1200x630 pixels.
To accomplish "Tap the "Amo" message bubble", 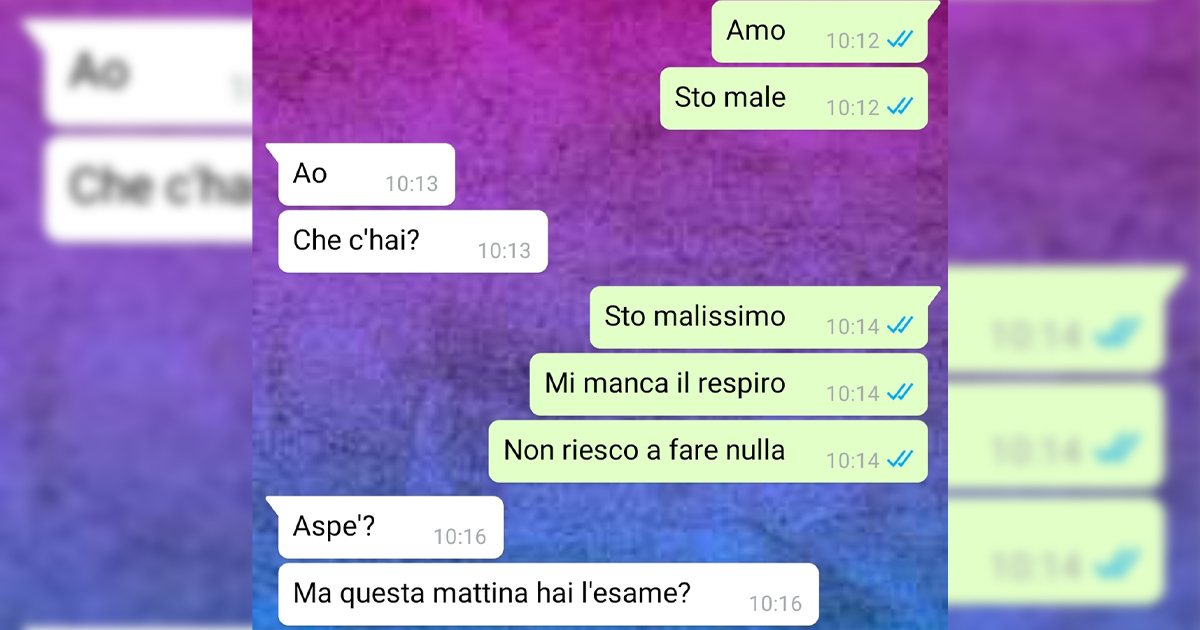I will point(820,31).
